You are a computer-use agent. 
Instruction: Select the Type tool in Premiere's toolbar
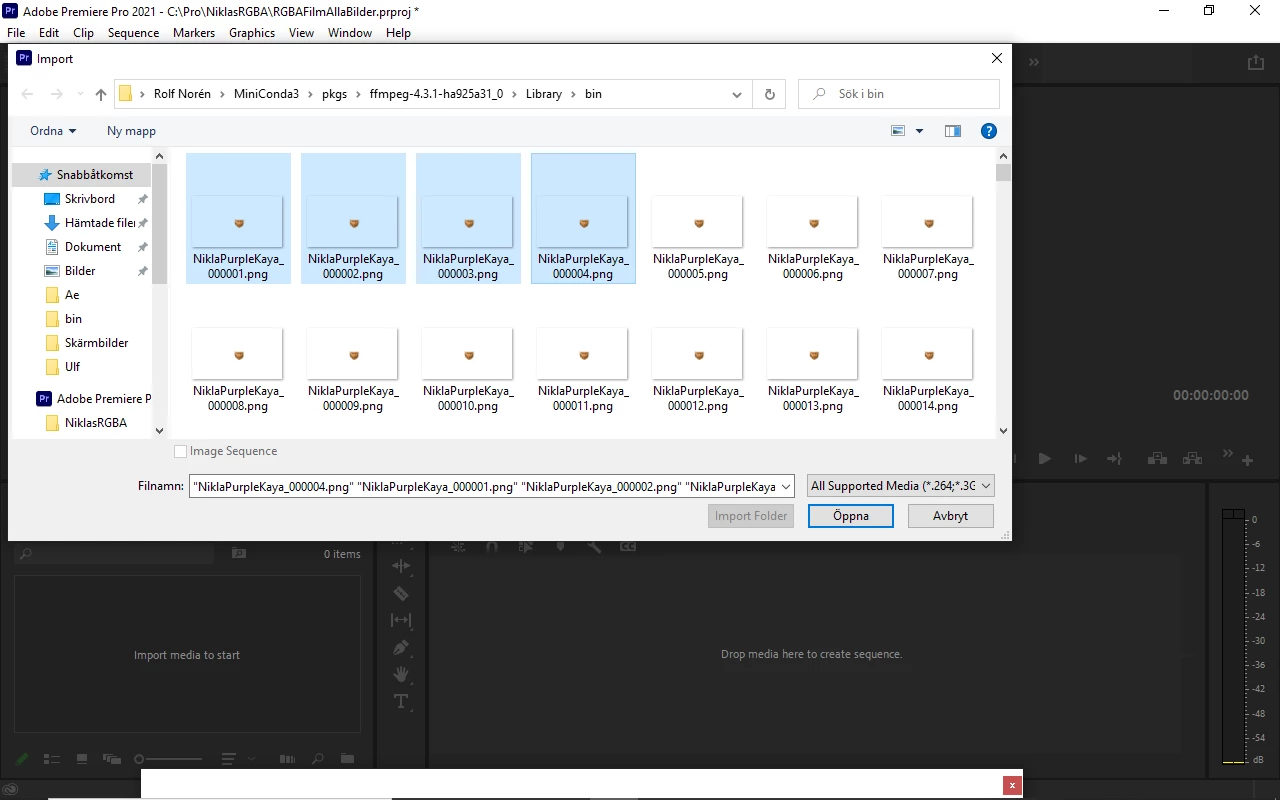tap(400, 701)
